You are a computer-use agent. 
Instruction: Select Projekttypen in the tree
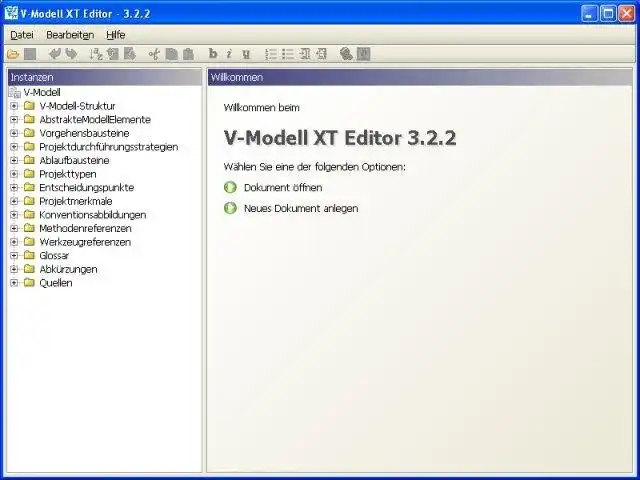[x=68, y=174]
